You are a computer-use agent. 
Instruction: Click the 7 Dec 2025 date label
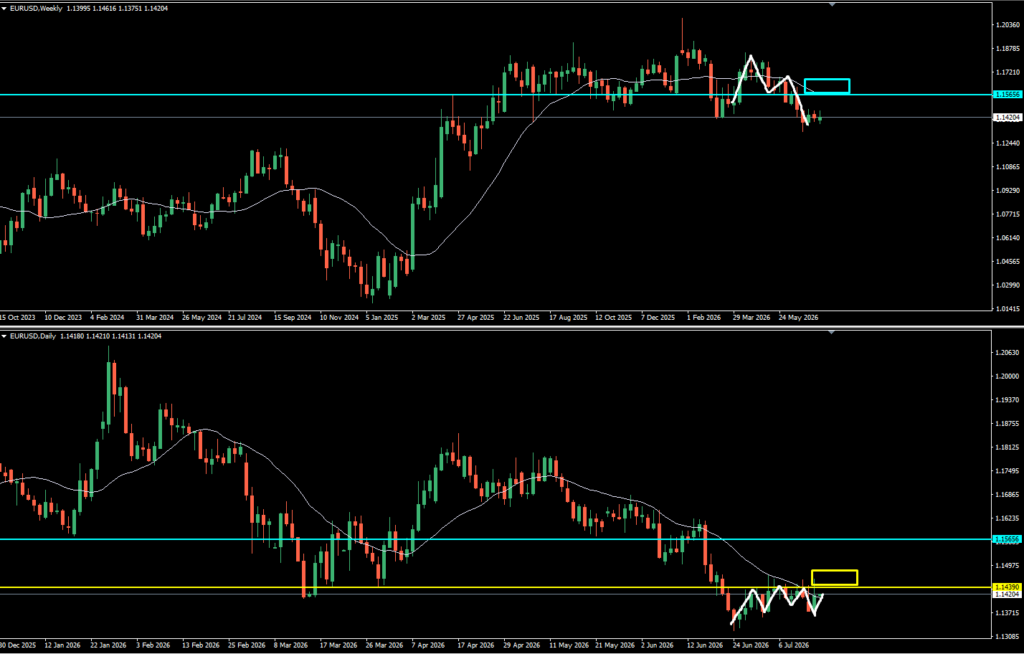[658, 318]
